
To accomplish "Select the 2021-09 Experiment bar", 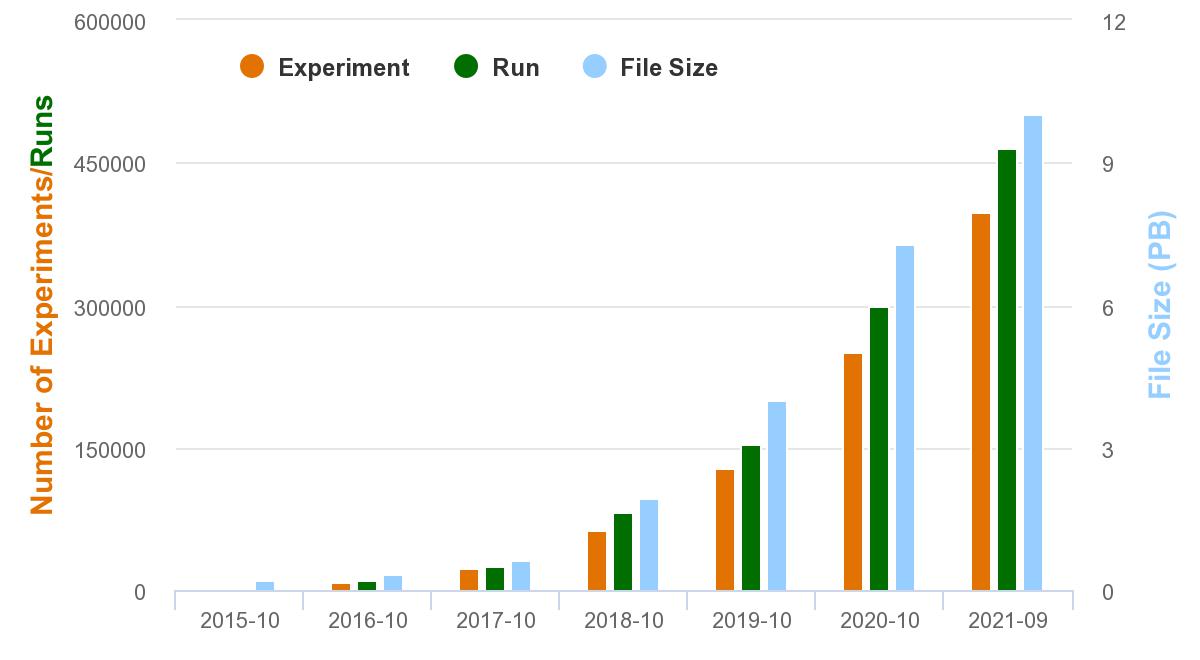I will click(981, 402).
